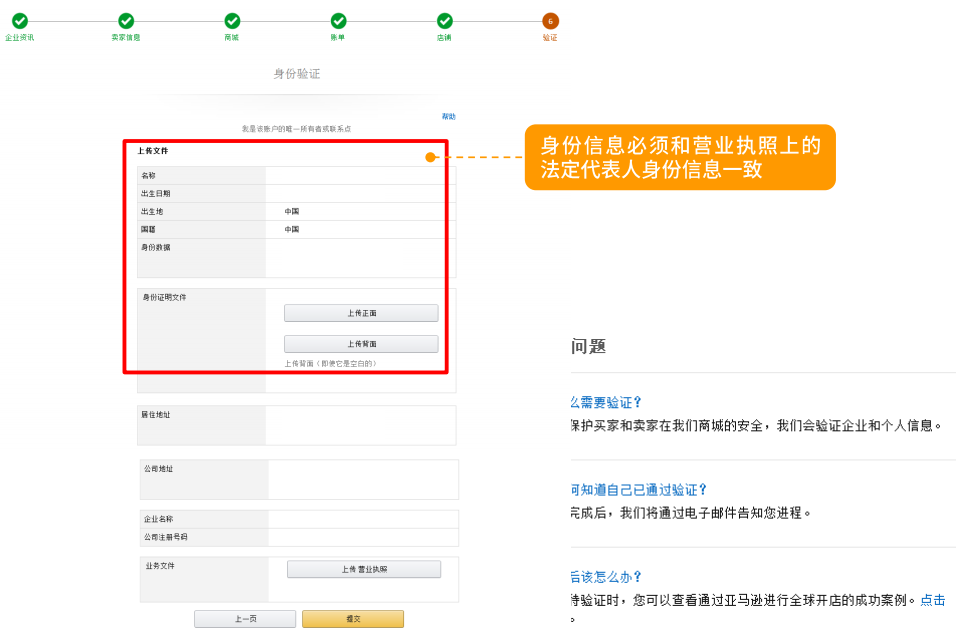Click the 上传背面 upload button
The image size is (964, 641).
[361, 344]
